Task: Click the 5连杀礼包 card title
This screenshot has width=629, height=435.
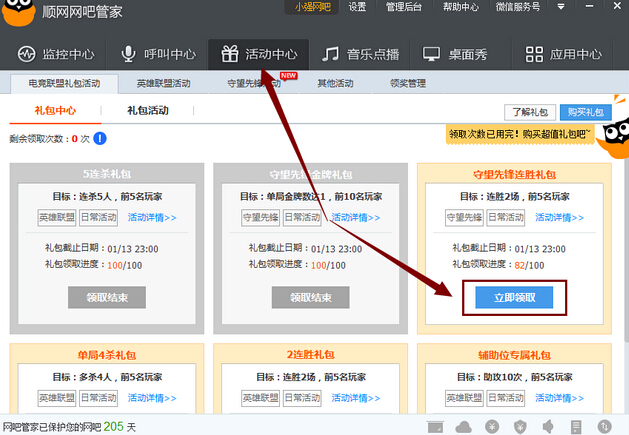Action: 107,174
